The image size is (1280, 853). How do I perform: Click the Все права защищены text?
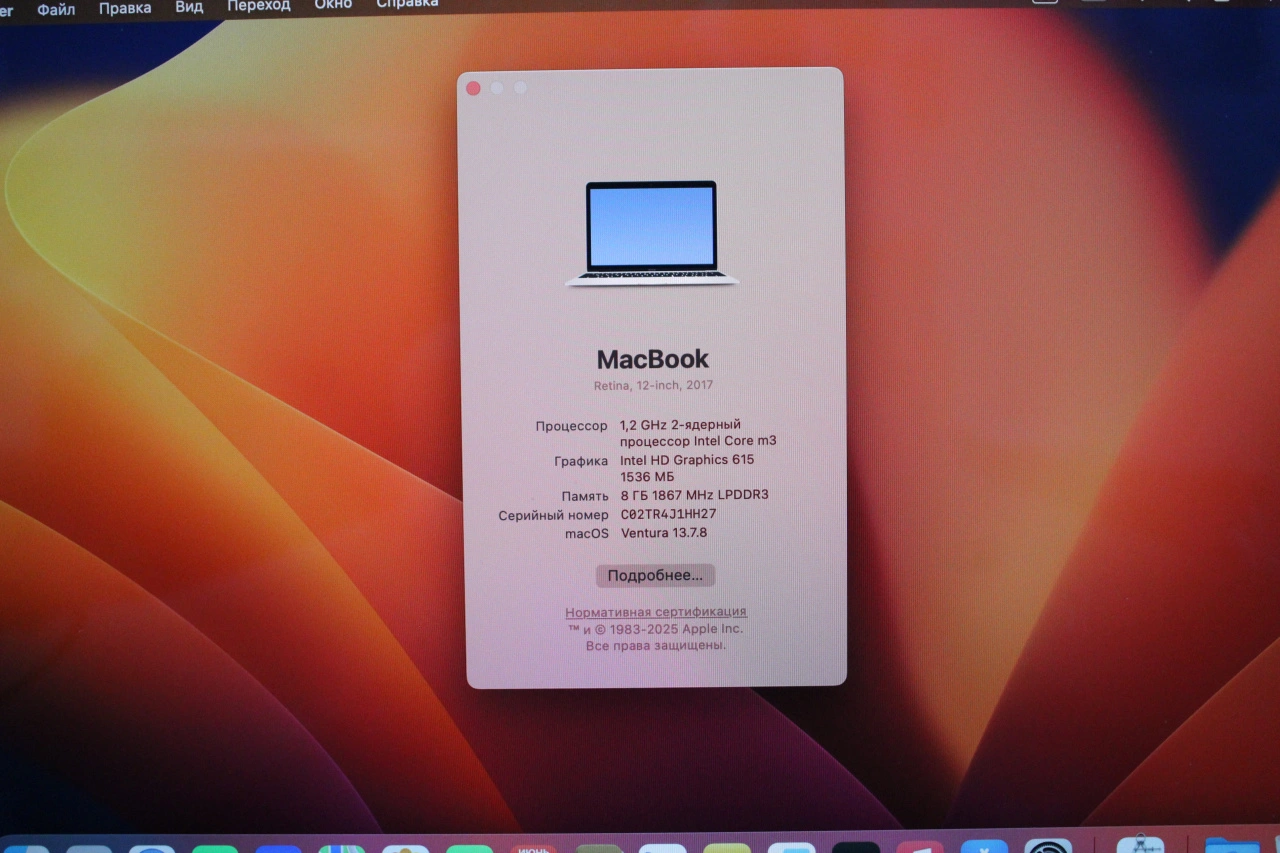(656, 646)
